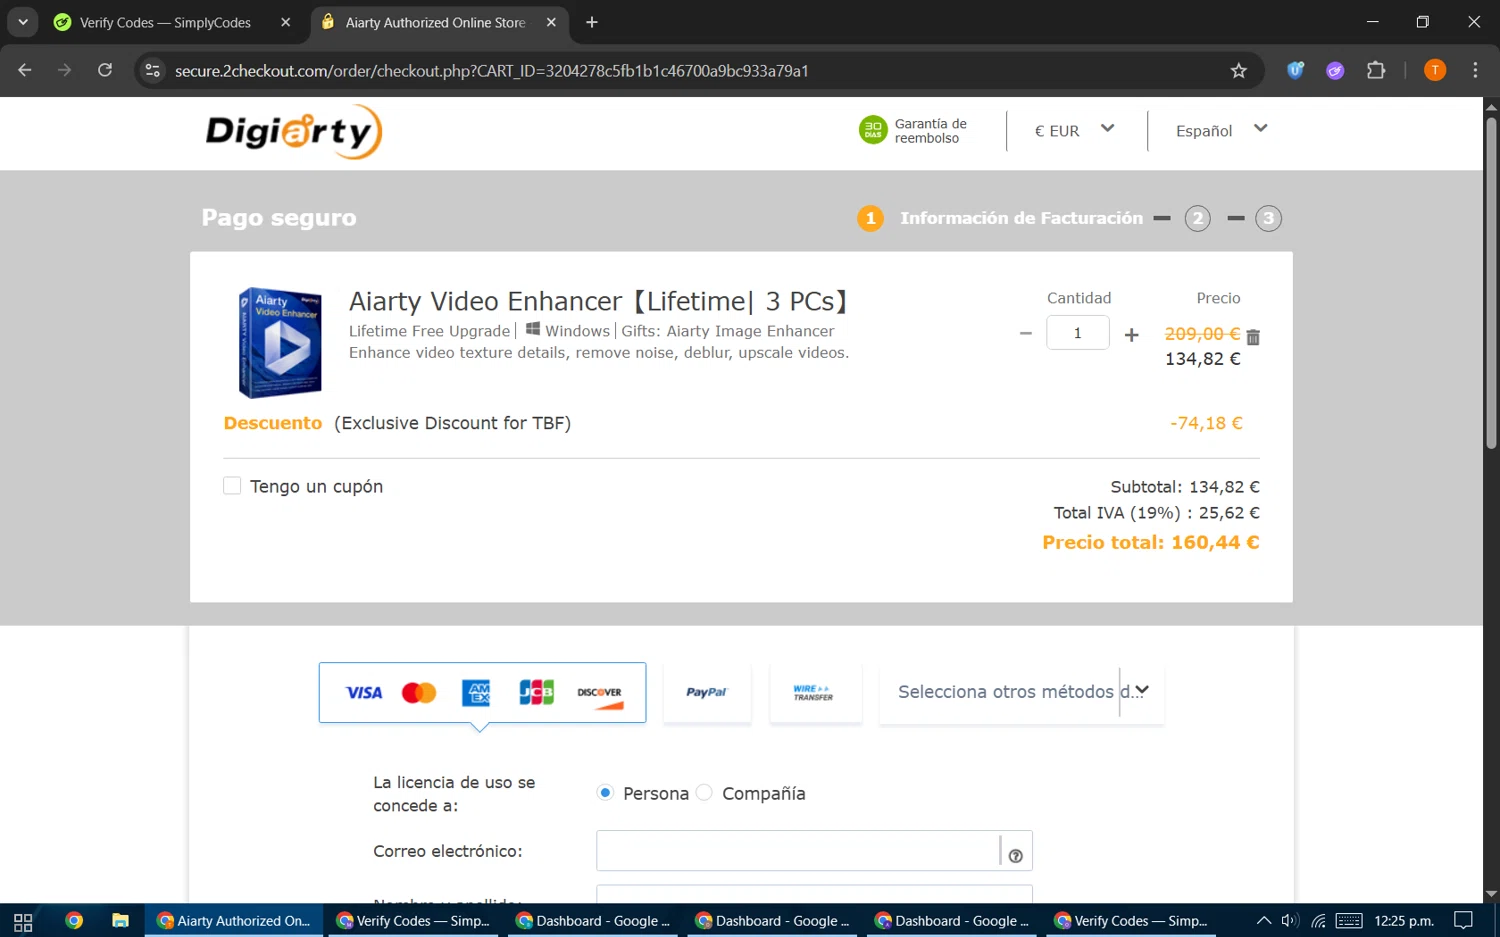Open Windows Task View button
Screen dimensions: 1500x937
pyautogui.click(x=23, y=921)
